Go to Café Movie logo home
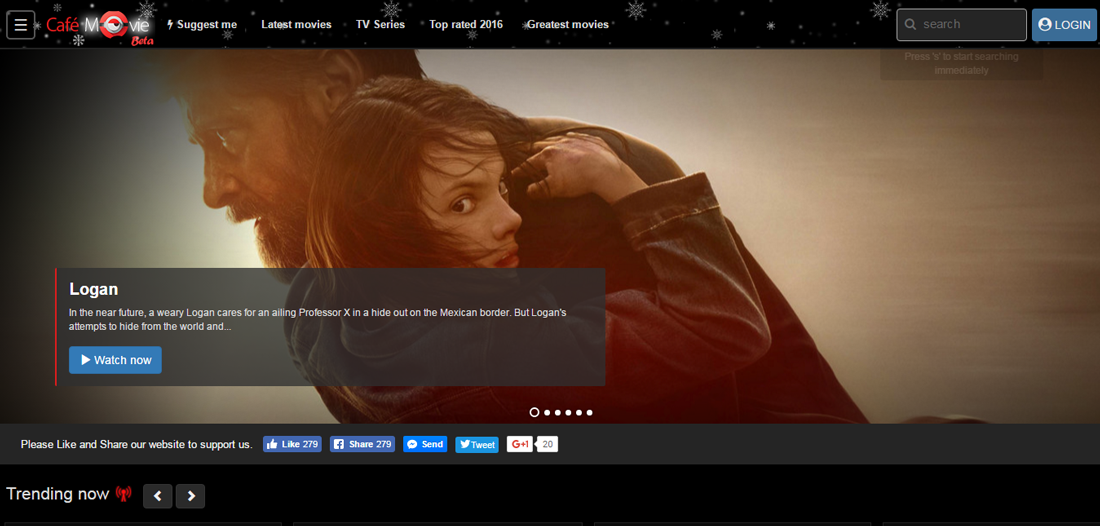The width and height of the screenshot is (1100, 526). point(99,28)
